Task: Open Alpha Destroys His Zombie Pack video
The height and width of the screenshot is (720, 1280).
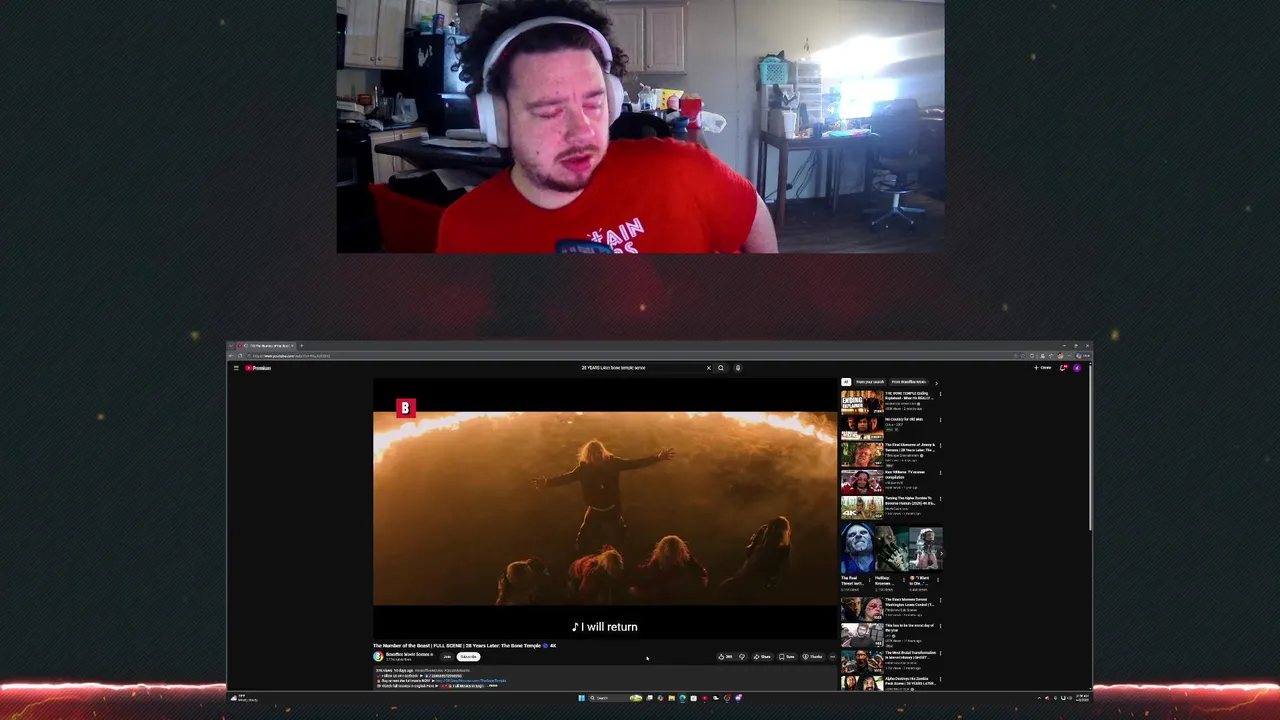Action: (x=861, y=683)
